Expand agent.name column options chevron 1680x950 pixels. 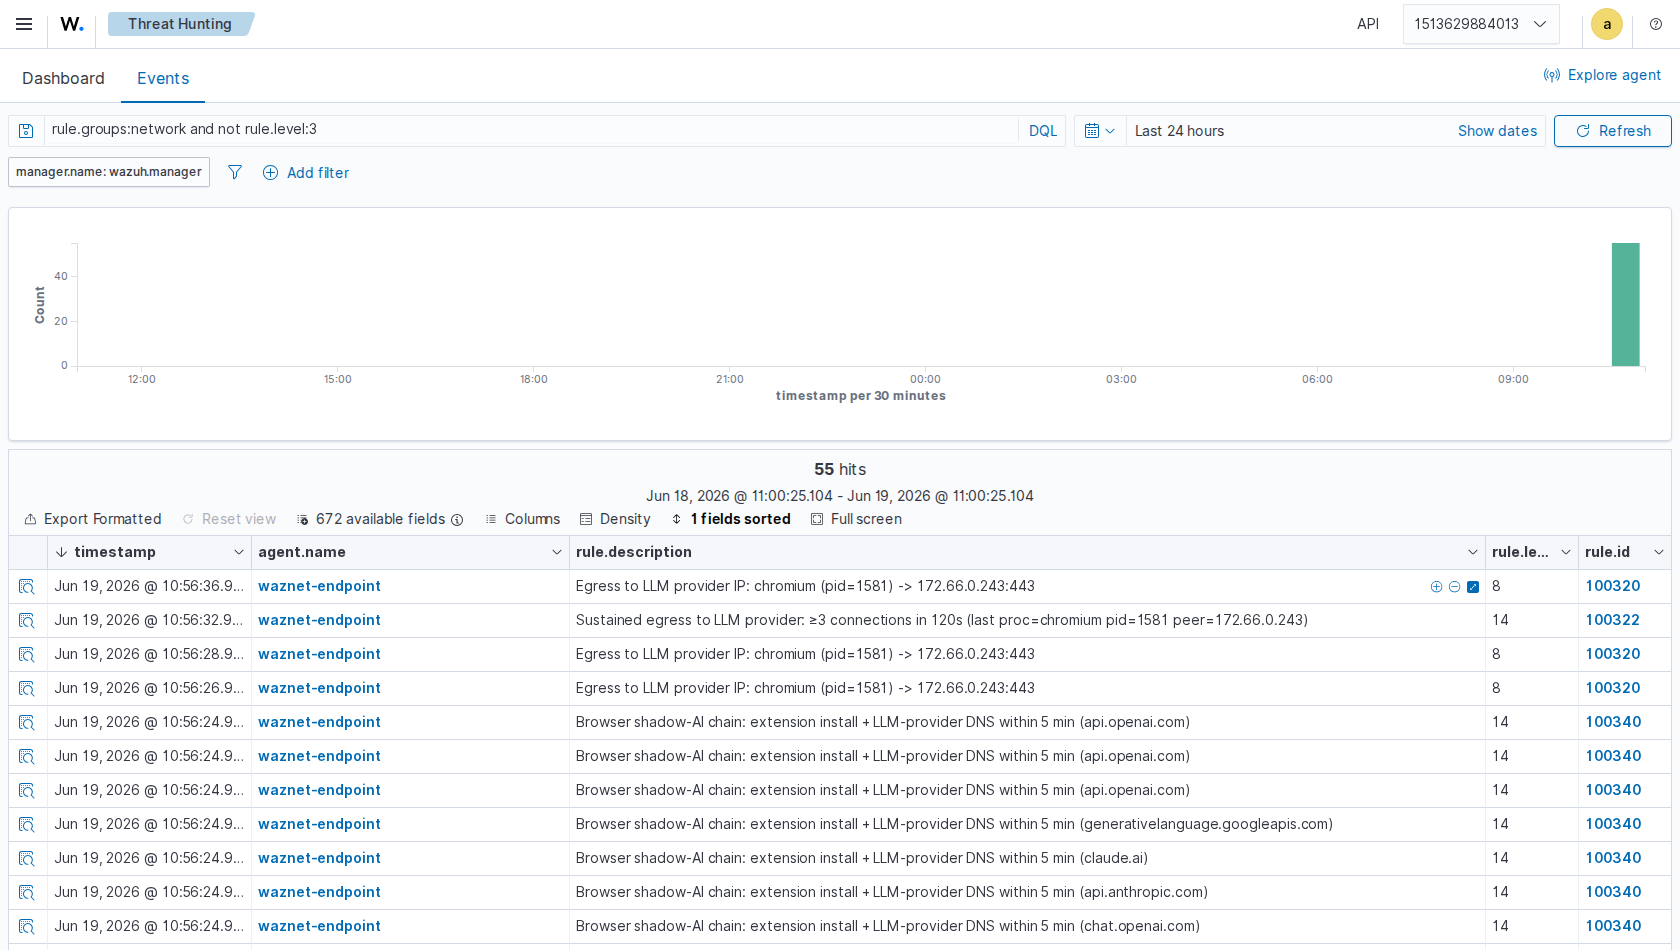tap(557, 552)
